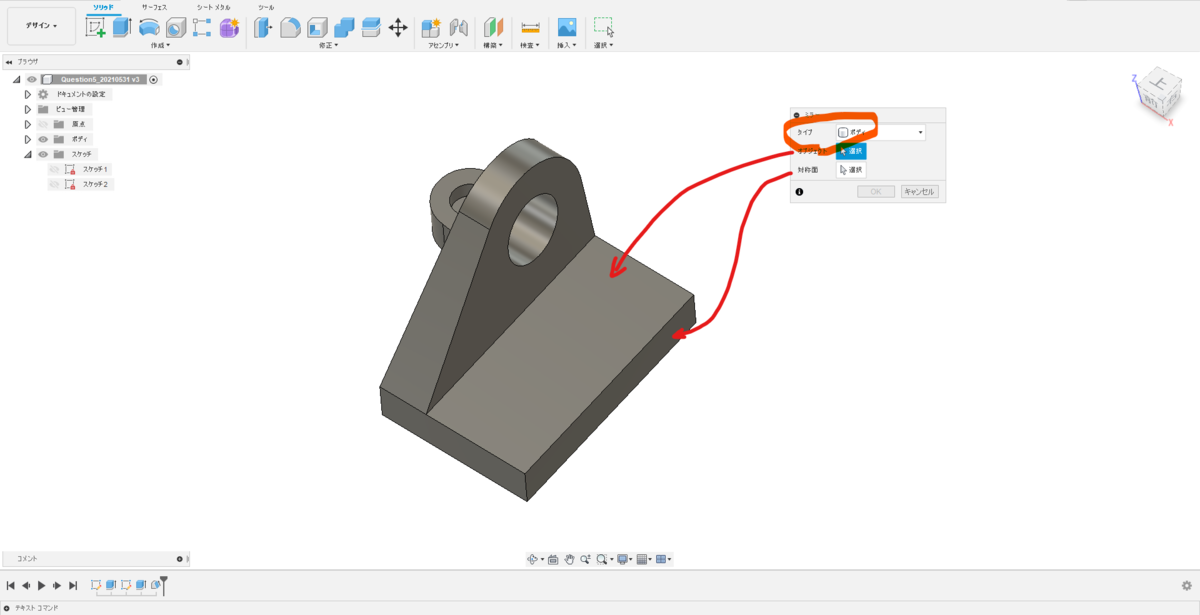Click the Inspect measure ruler icon
The width and height of the screenshot is (1200, 615).
click(x=530, y=28)
